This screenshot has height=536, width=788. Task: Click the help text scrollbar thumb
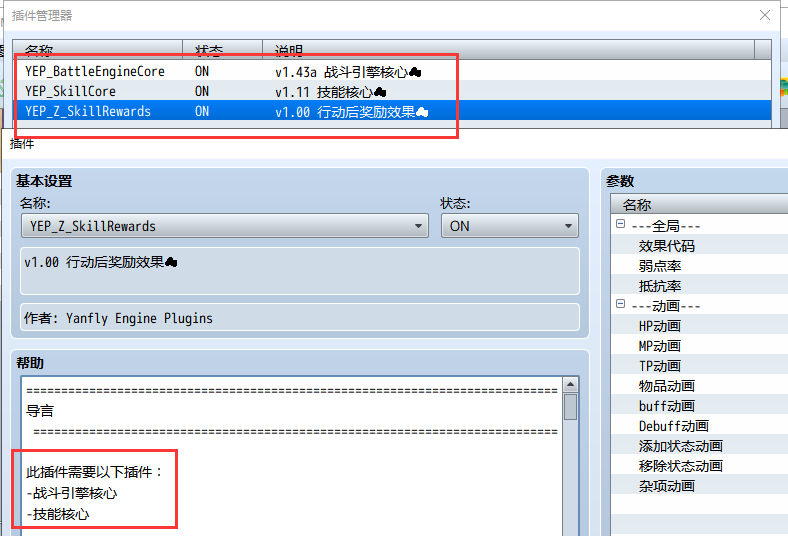(x=570, y=407)
